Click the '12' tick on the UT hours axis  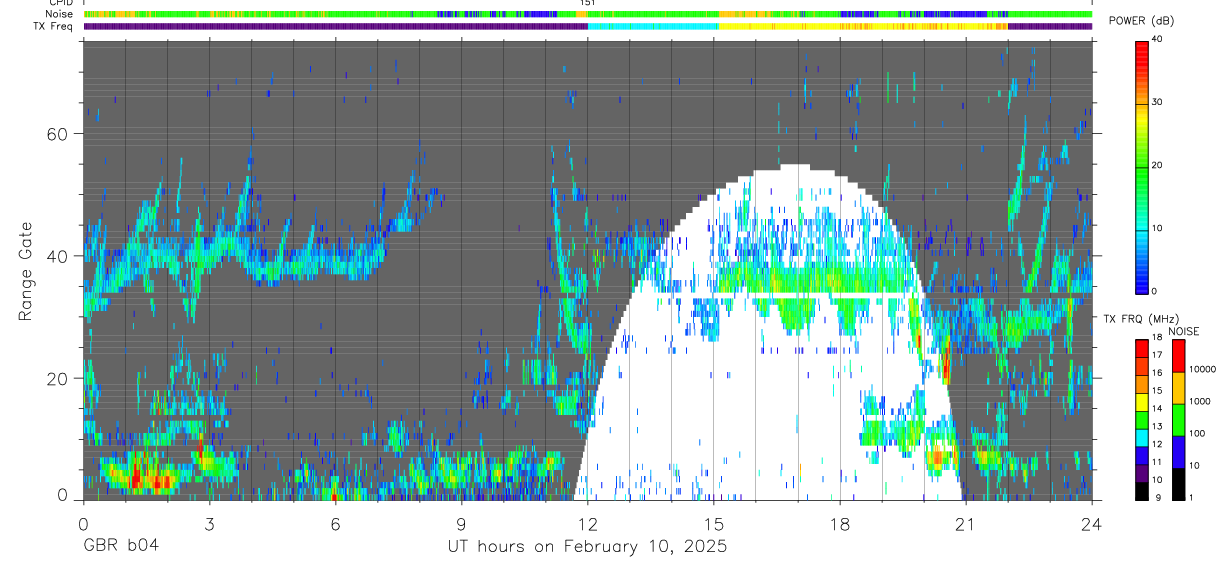pyautogui.click(x=587, y=523)
